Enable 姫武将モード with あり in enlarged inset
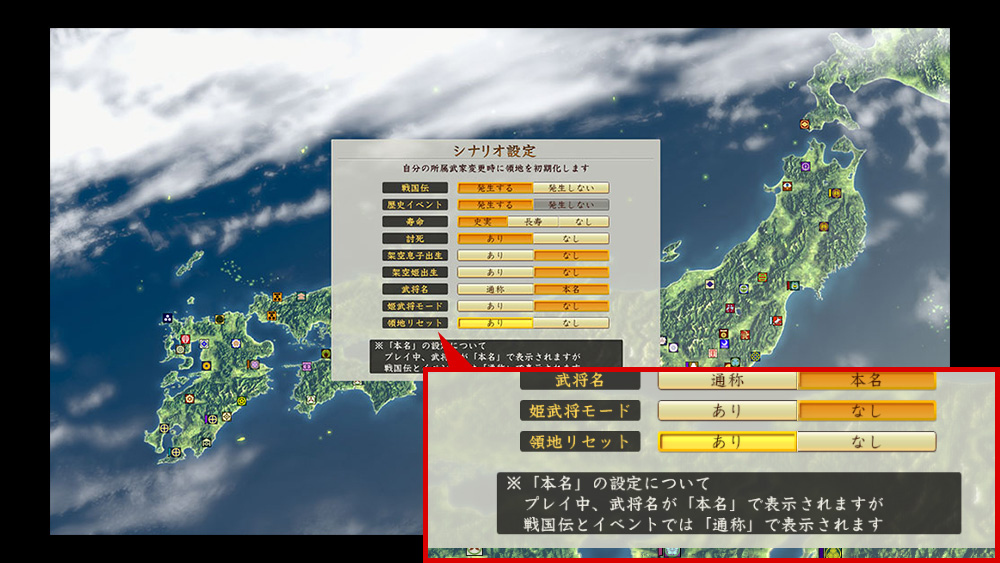 click(x=726, y=411)
